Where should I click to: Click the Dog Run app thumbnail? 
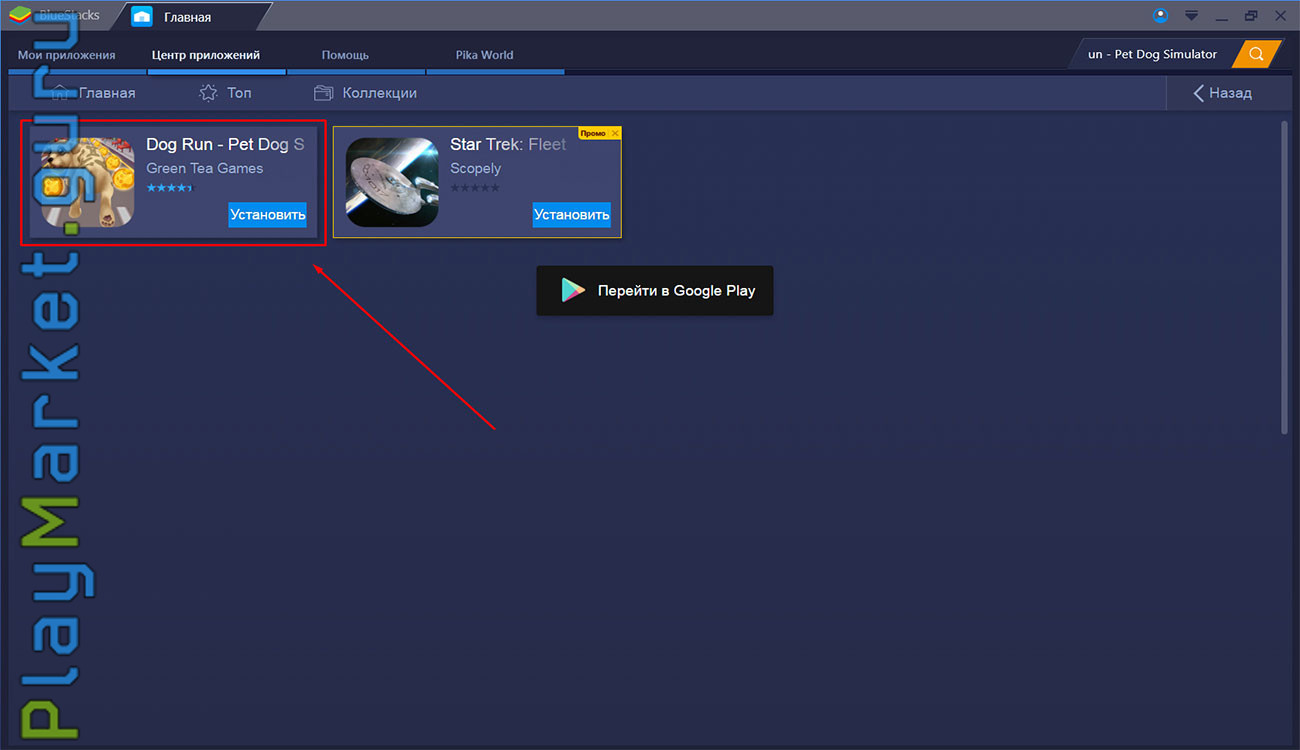88,182
